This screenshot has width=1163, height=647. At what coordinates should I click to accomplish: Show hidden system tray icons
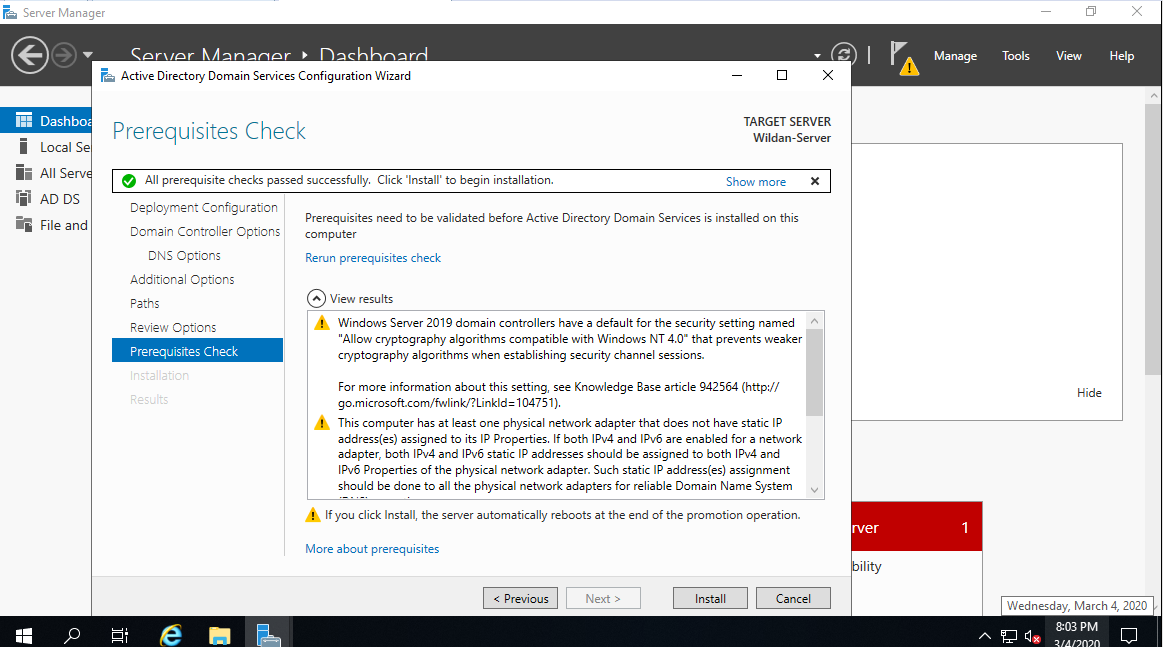(984, 636)
